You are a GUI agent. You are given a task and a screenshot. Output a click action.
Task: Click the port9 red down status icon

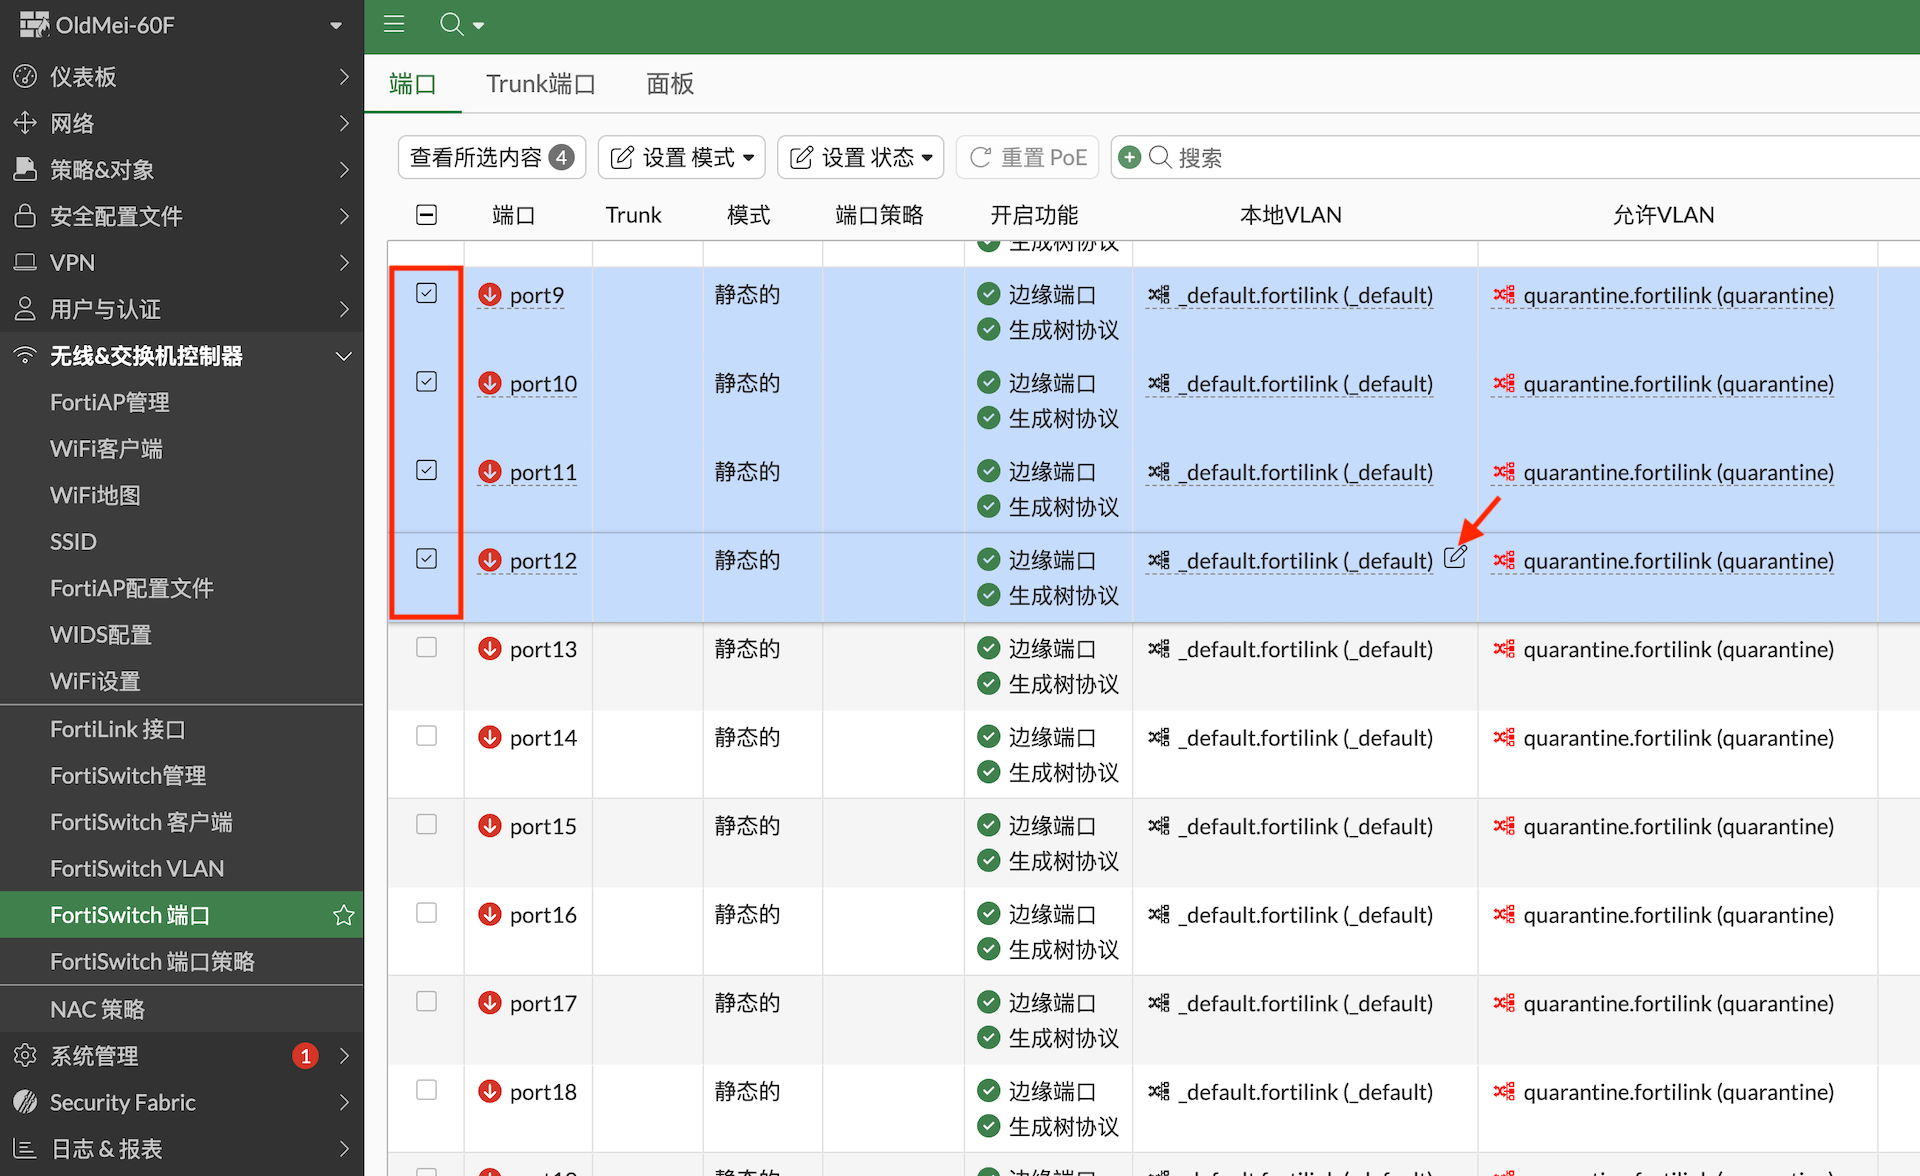click(489, 294)
